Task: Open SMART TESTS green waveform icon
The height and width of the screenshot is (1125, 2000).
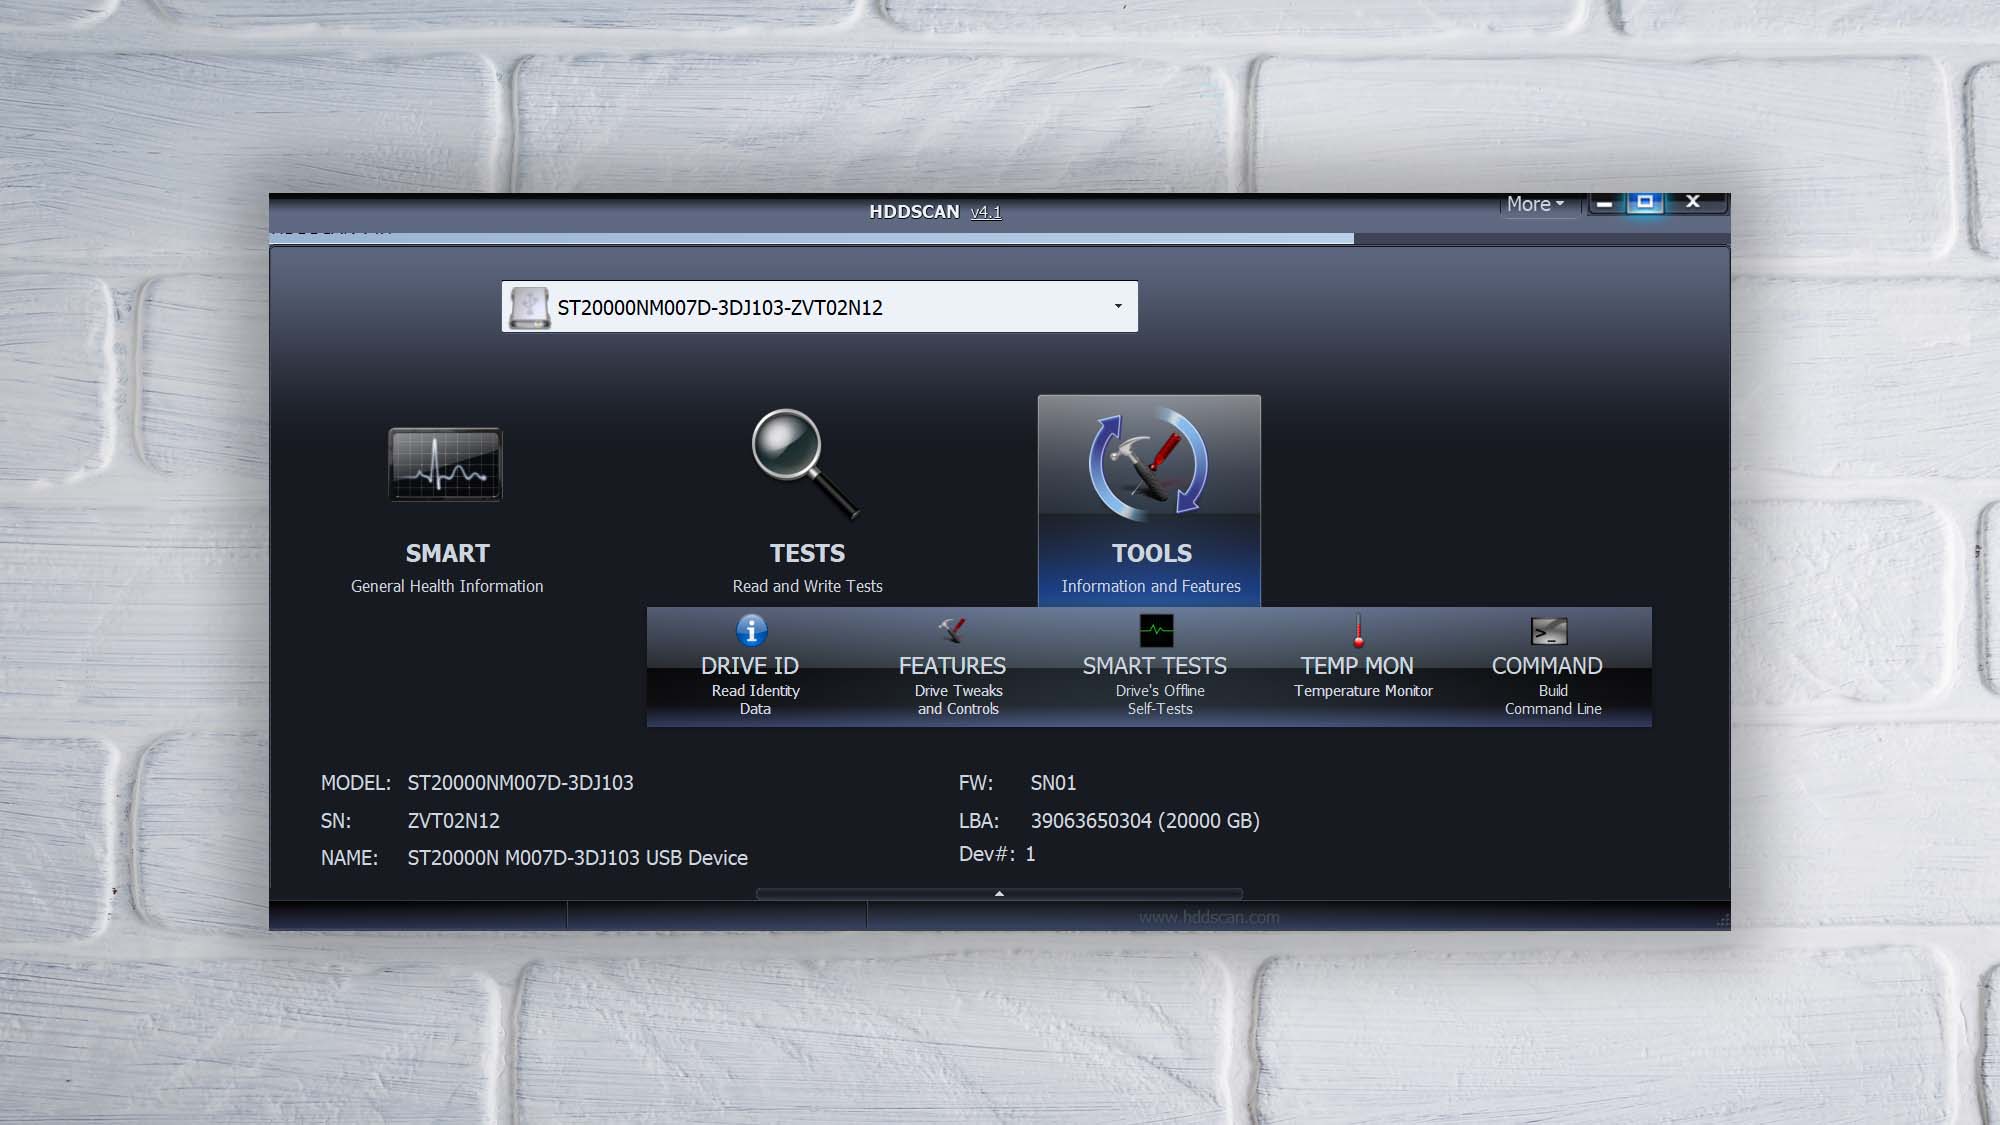Action: pos(1157,631)
